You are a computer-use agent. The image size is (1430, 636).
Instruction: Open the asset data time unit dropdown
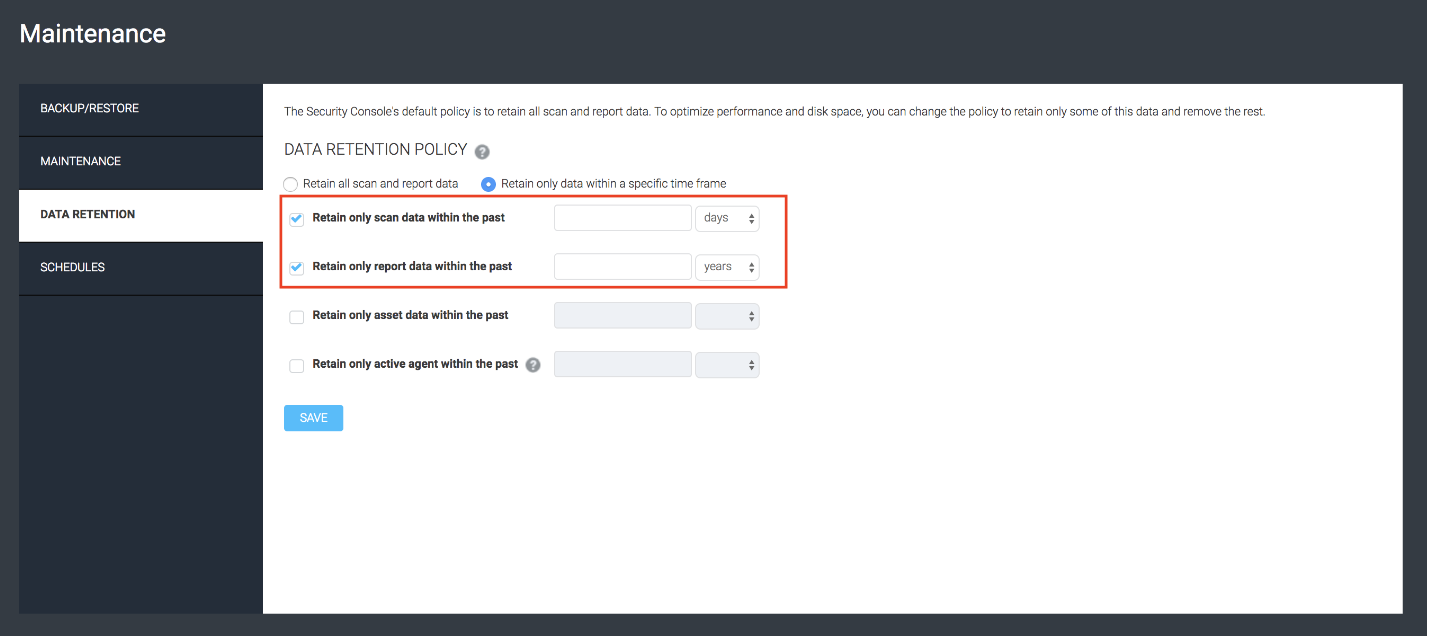727,316
